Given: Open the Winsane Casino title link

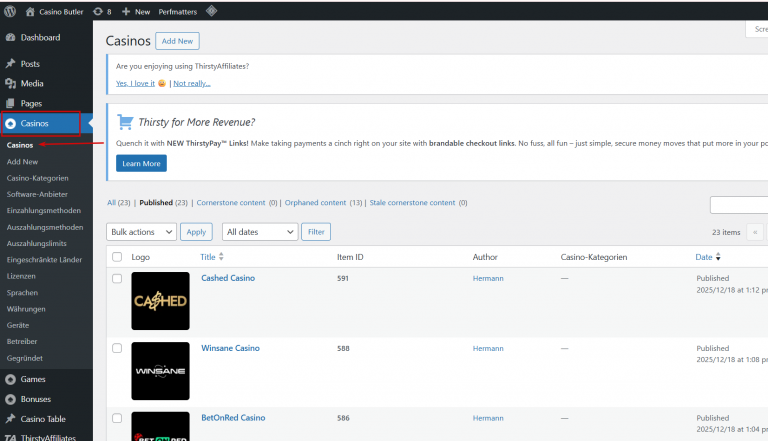Looking at the screenshot, I should coord(230,348).
